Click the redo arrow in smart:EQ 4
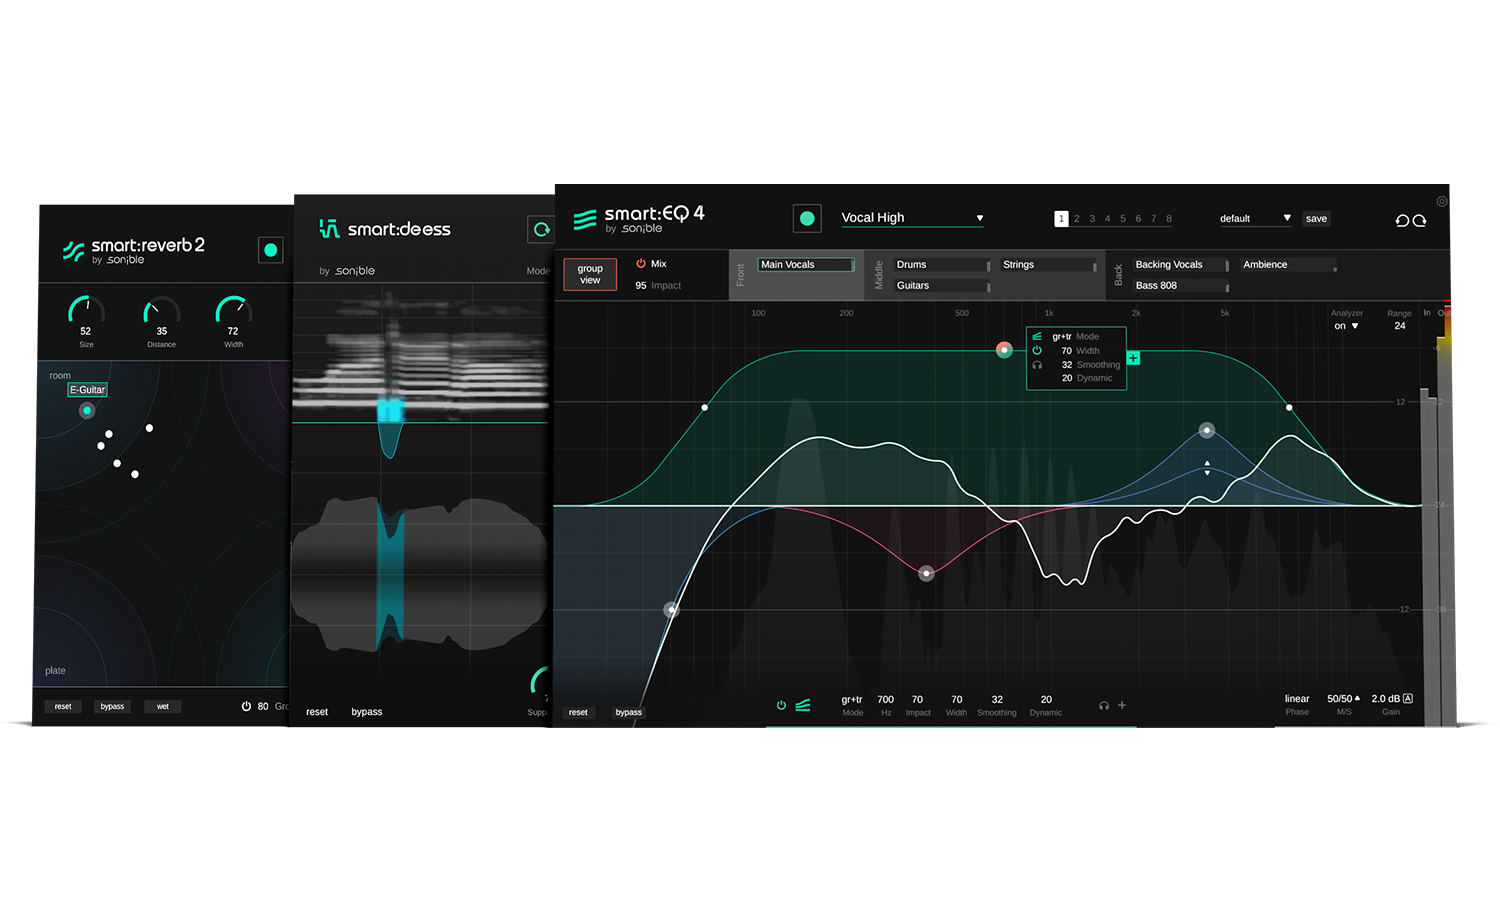 [1419, 220]
